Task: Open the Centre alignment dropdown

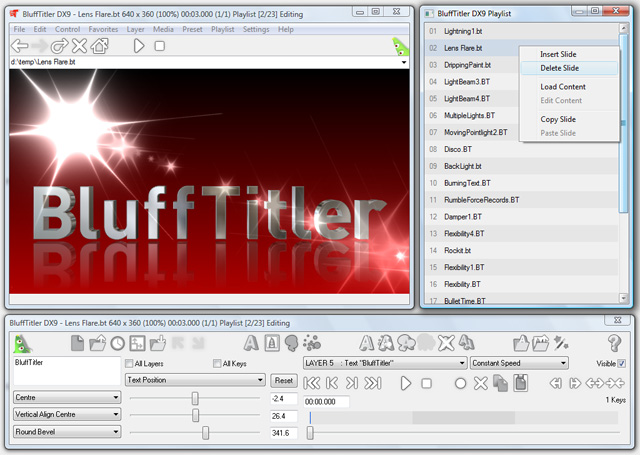Action: tap(67, 397)
